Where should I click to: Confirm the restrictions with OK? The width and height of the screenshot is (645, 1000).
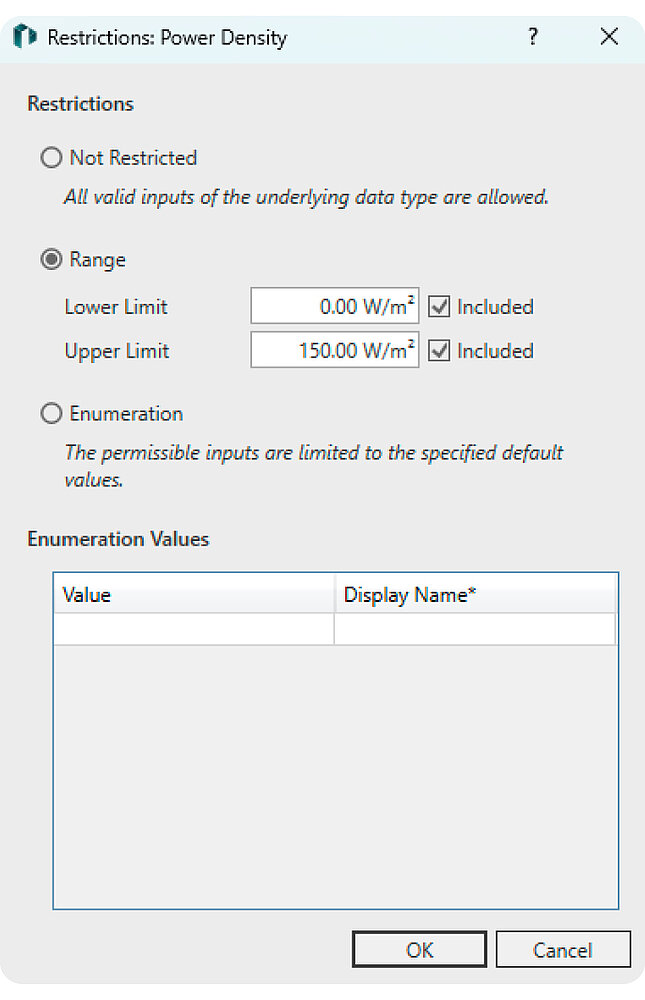pyautogui.click(x=419, y=949)
